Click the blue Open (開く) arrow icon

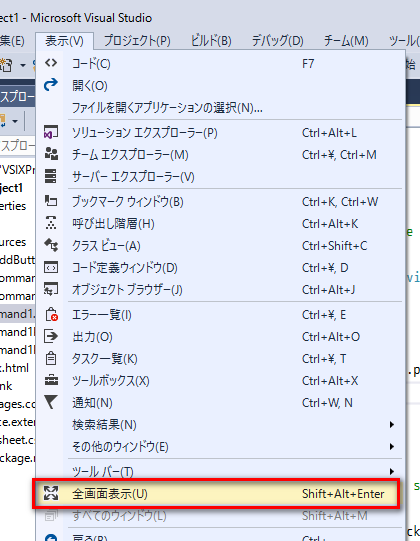pos(51,85)
